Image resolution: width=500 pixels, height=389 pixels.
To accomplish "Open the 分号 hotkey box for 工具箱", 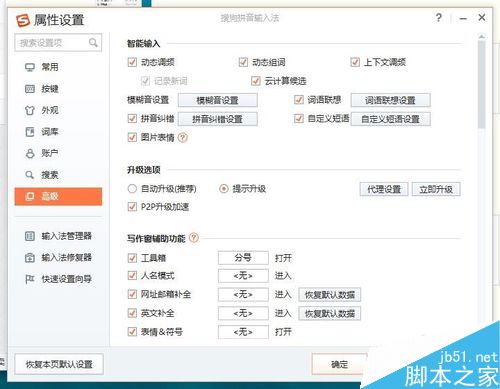I will coord(243,258).
